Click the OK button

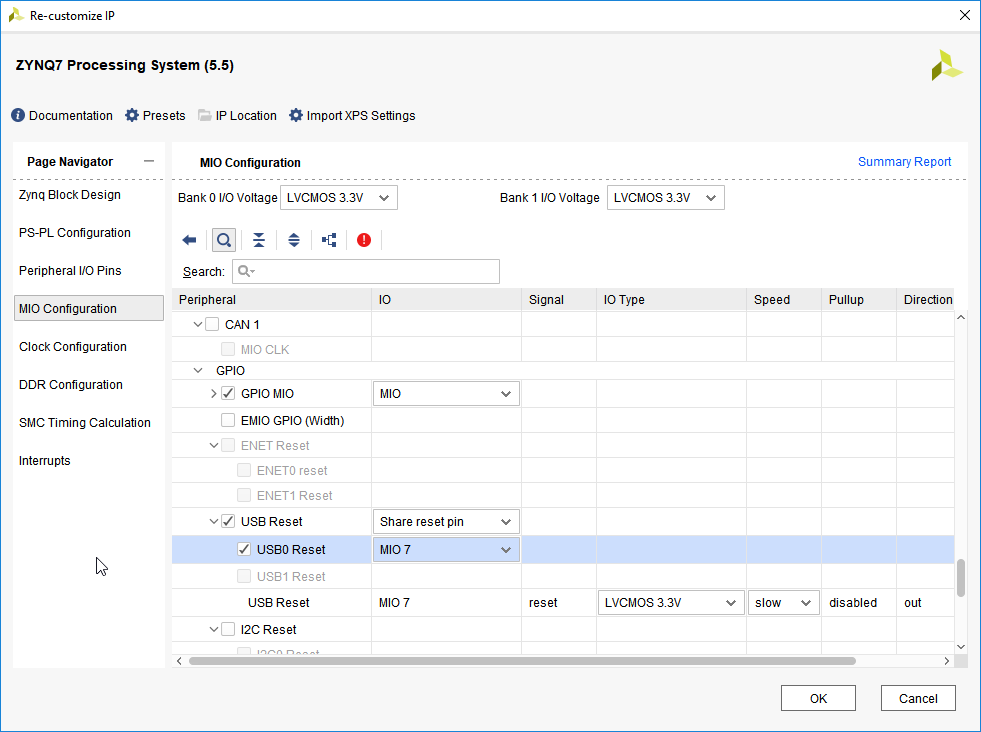818,699
